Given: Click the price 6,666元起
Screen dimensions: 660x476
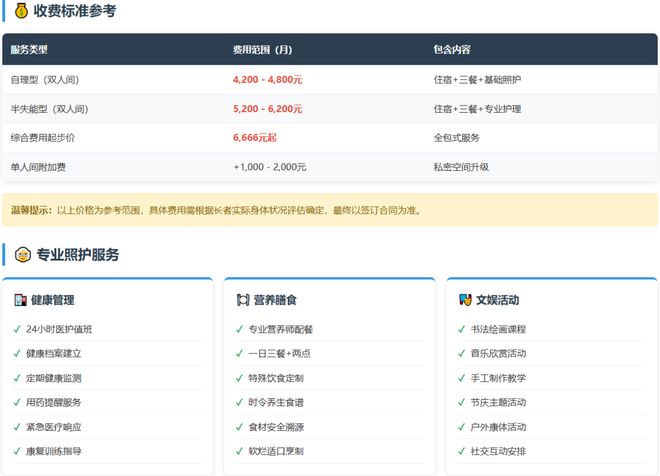Looking at the screenshot, I should tap(255, 138).
